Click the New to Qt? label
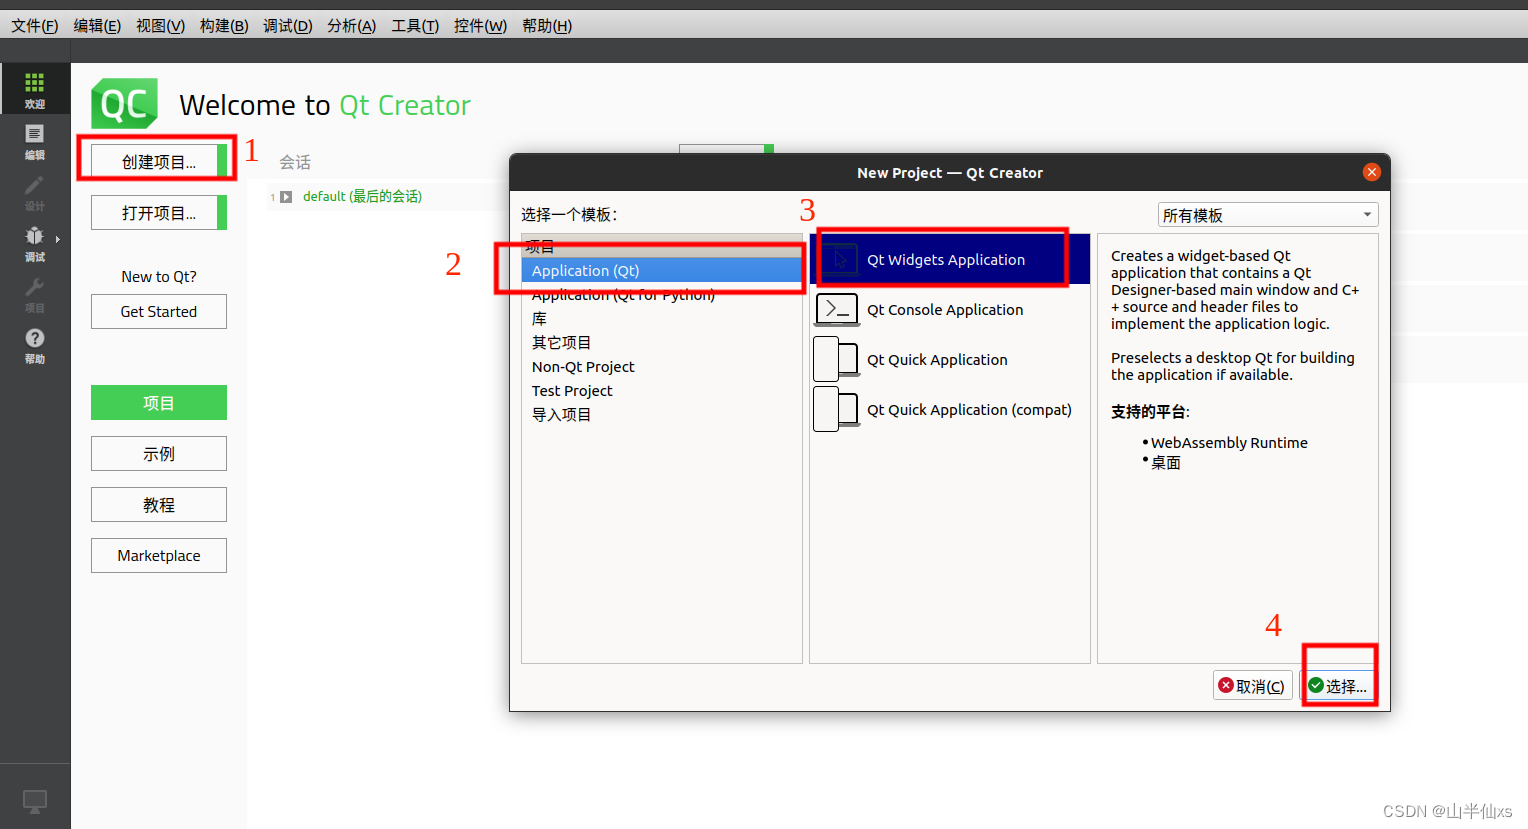 pos(159,277)
